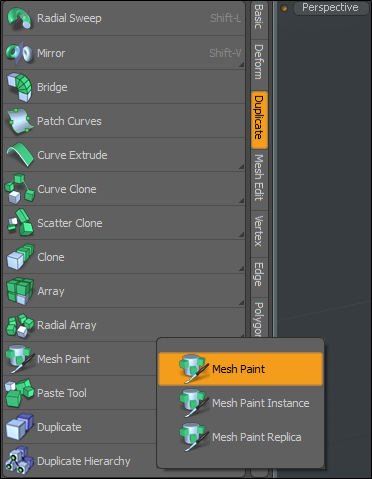Pick the Paste Tool icon
This screenshot has width=372, height=479.
[20, 393]
